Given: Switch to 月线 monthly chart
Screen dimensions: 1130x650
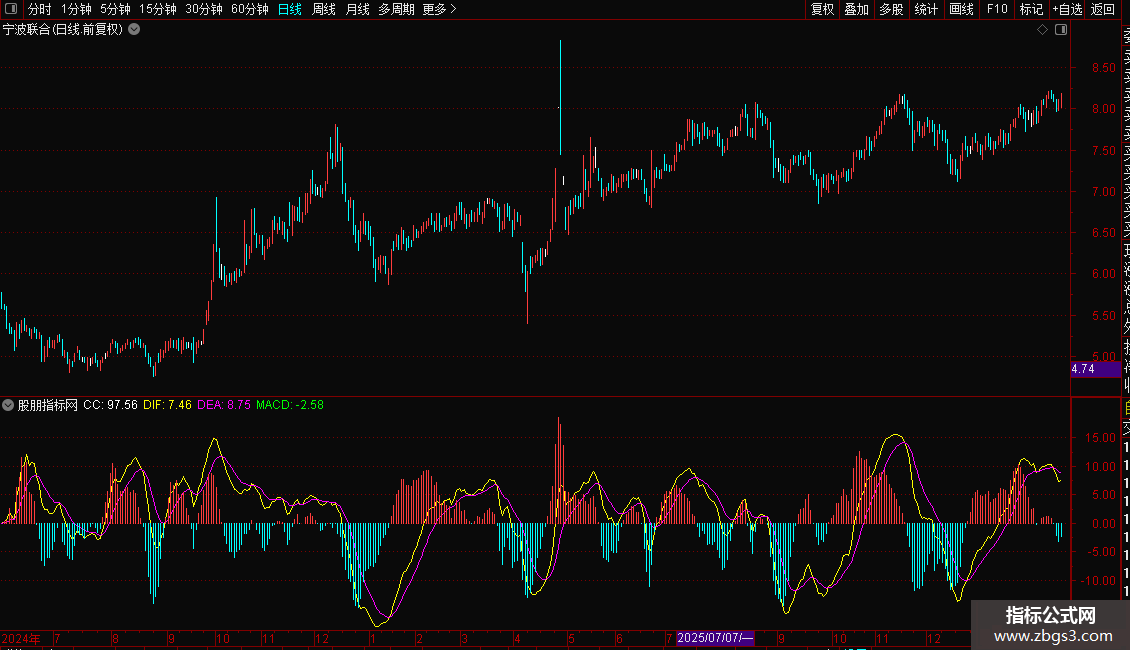Looking at the screenshot, I should point(357,9).
